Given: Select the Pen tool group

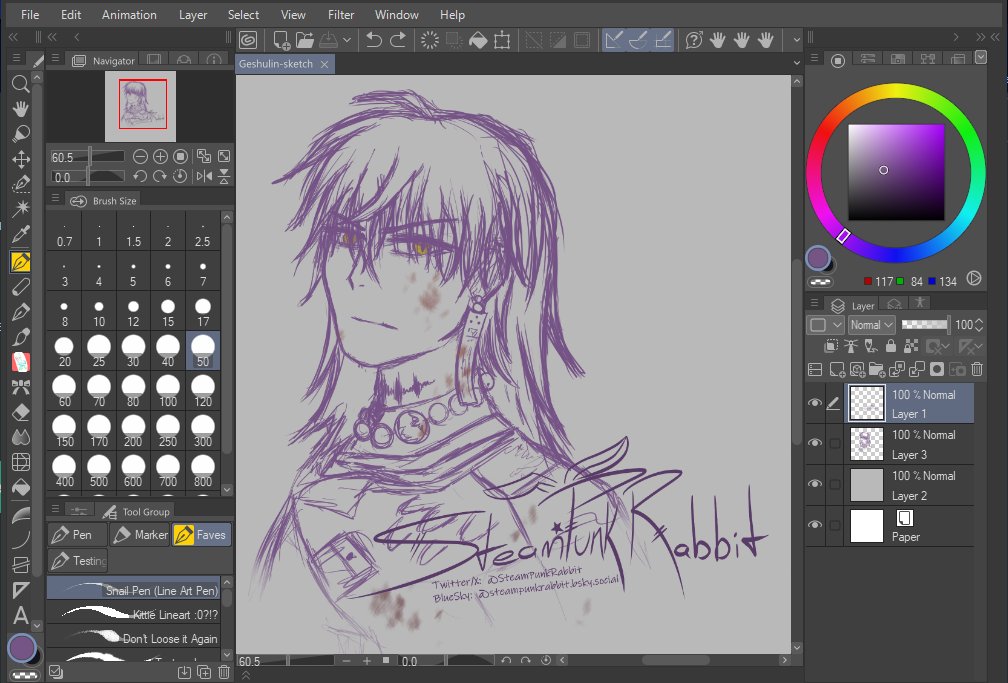Looking at the screenshot, I should 76,534.
